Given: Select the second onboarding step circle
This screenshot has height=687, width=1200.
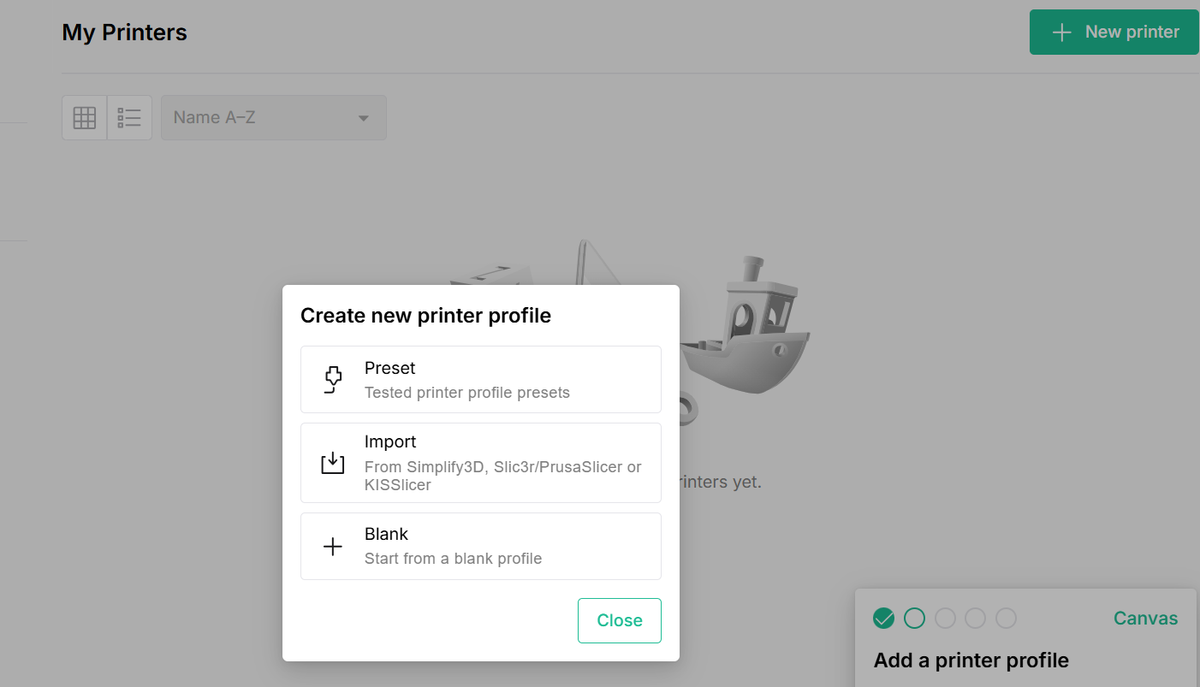Looking at the screenshot, I should [x=914, y=618].
